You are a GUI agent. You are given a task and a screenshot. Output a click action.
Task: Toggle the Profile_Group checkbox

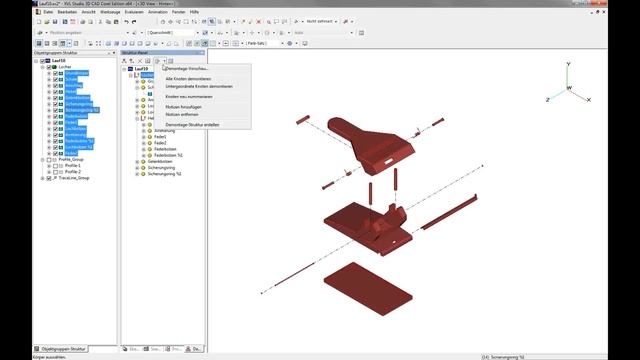49,160
